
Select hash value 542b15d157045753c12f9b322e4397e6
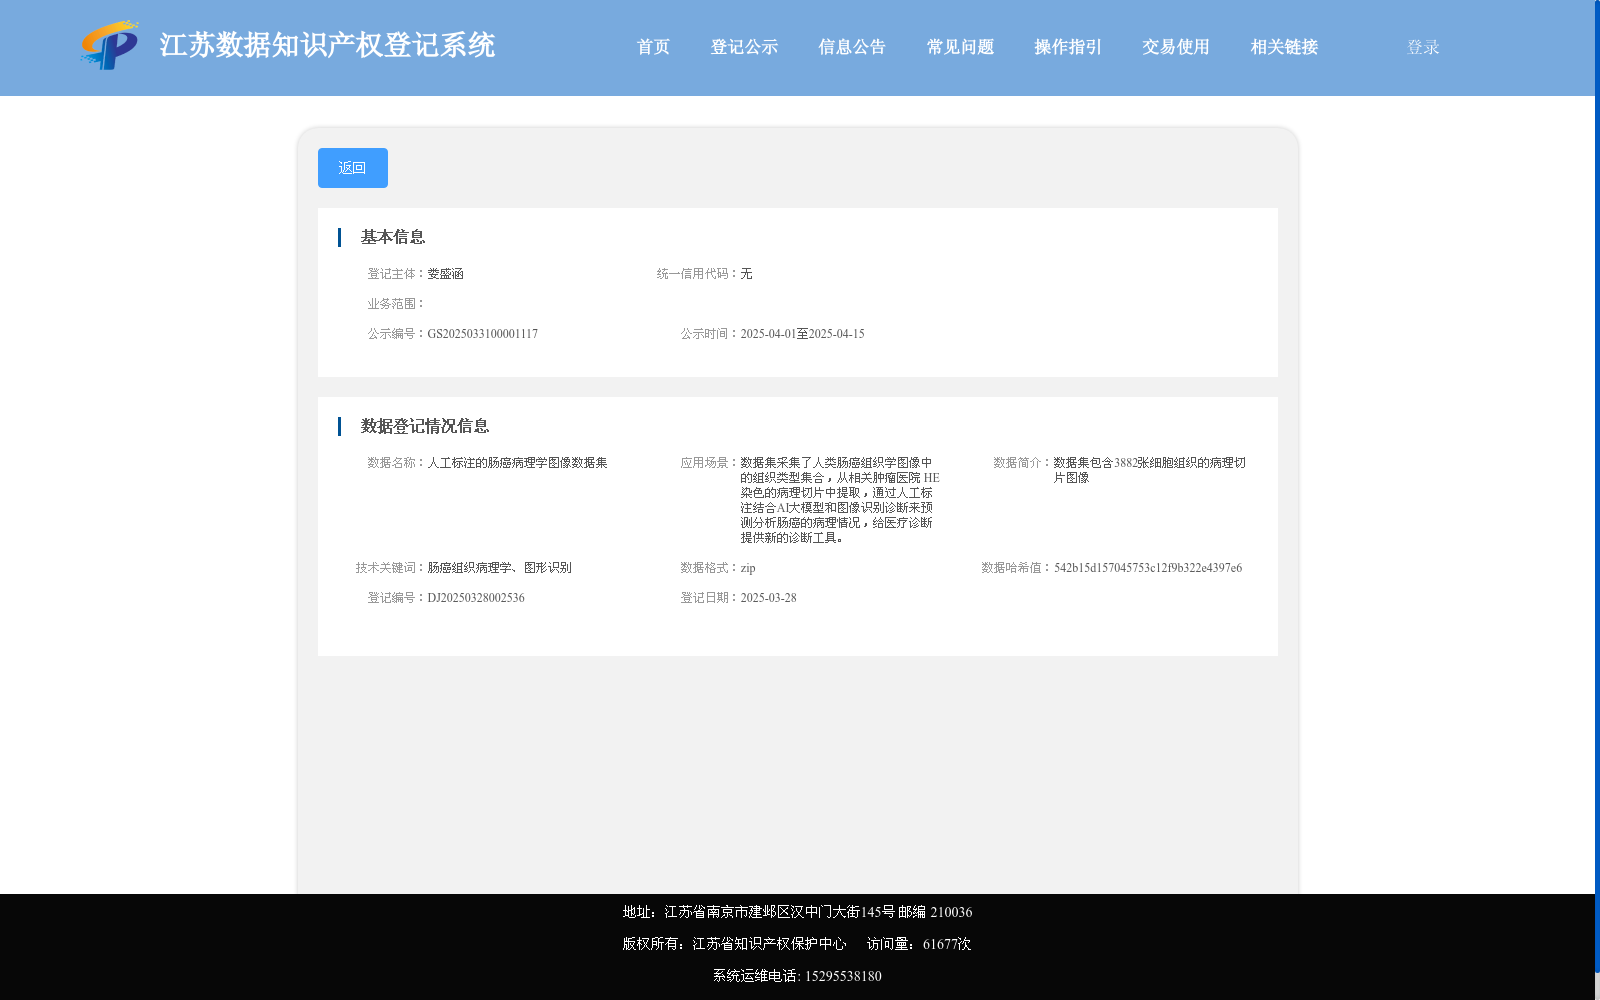click(x=1148, y=568)
